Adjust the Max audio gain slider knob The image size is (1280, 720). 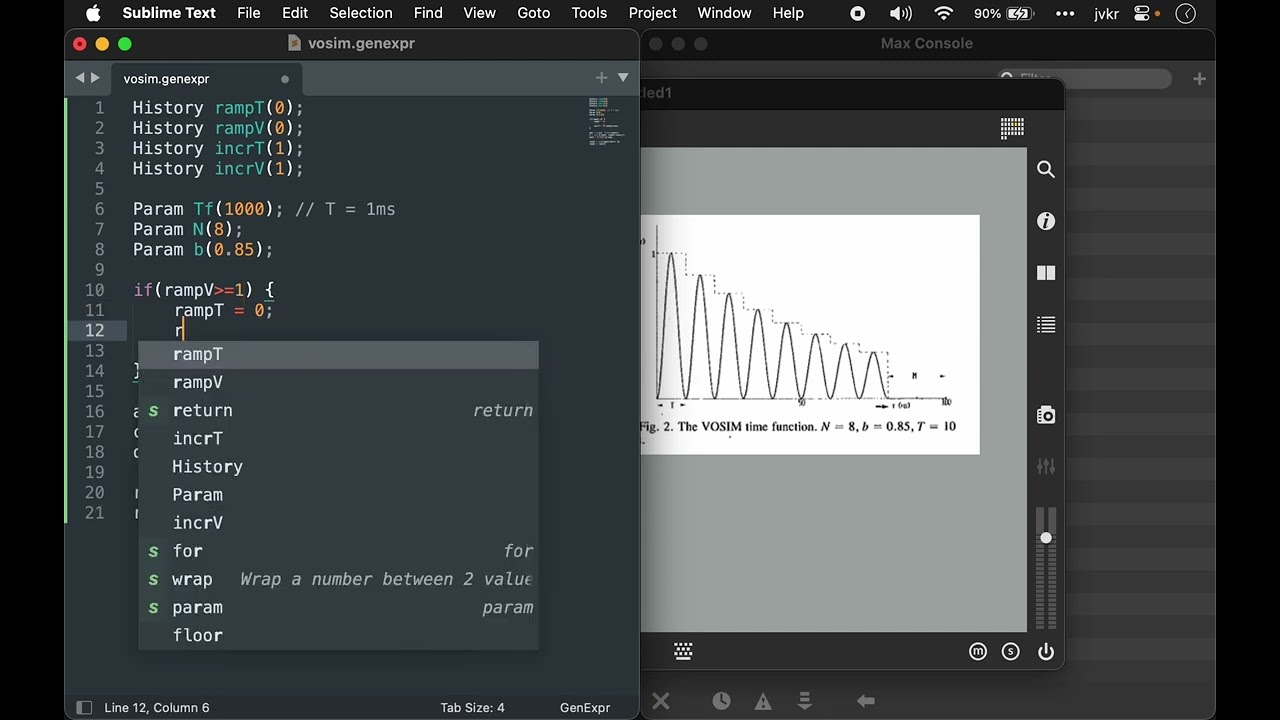[1046, 538]
